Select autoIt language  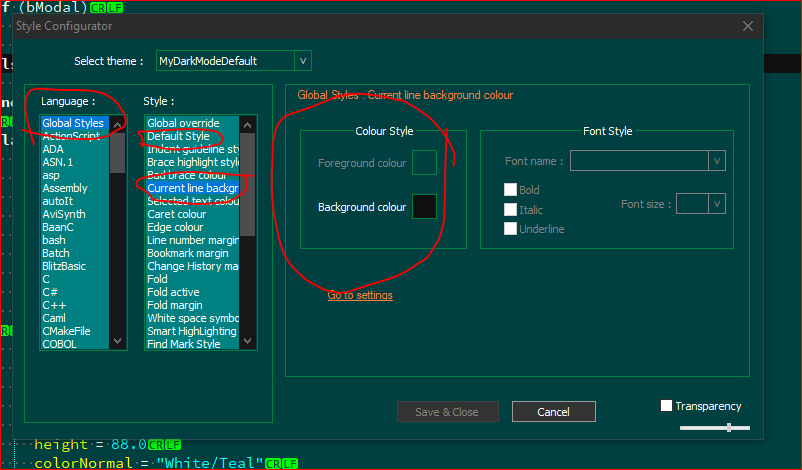tap(75, 201)
